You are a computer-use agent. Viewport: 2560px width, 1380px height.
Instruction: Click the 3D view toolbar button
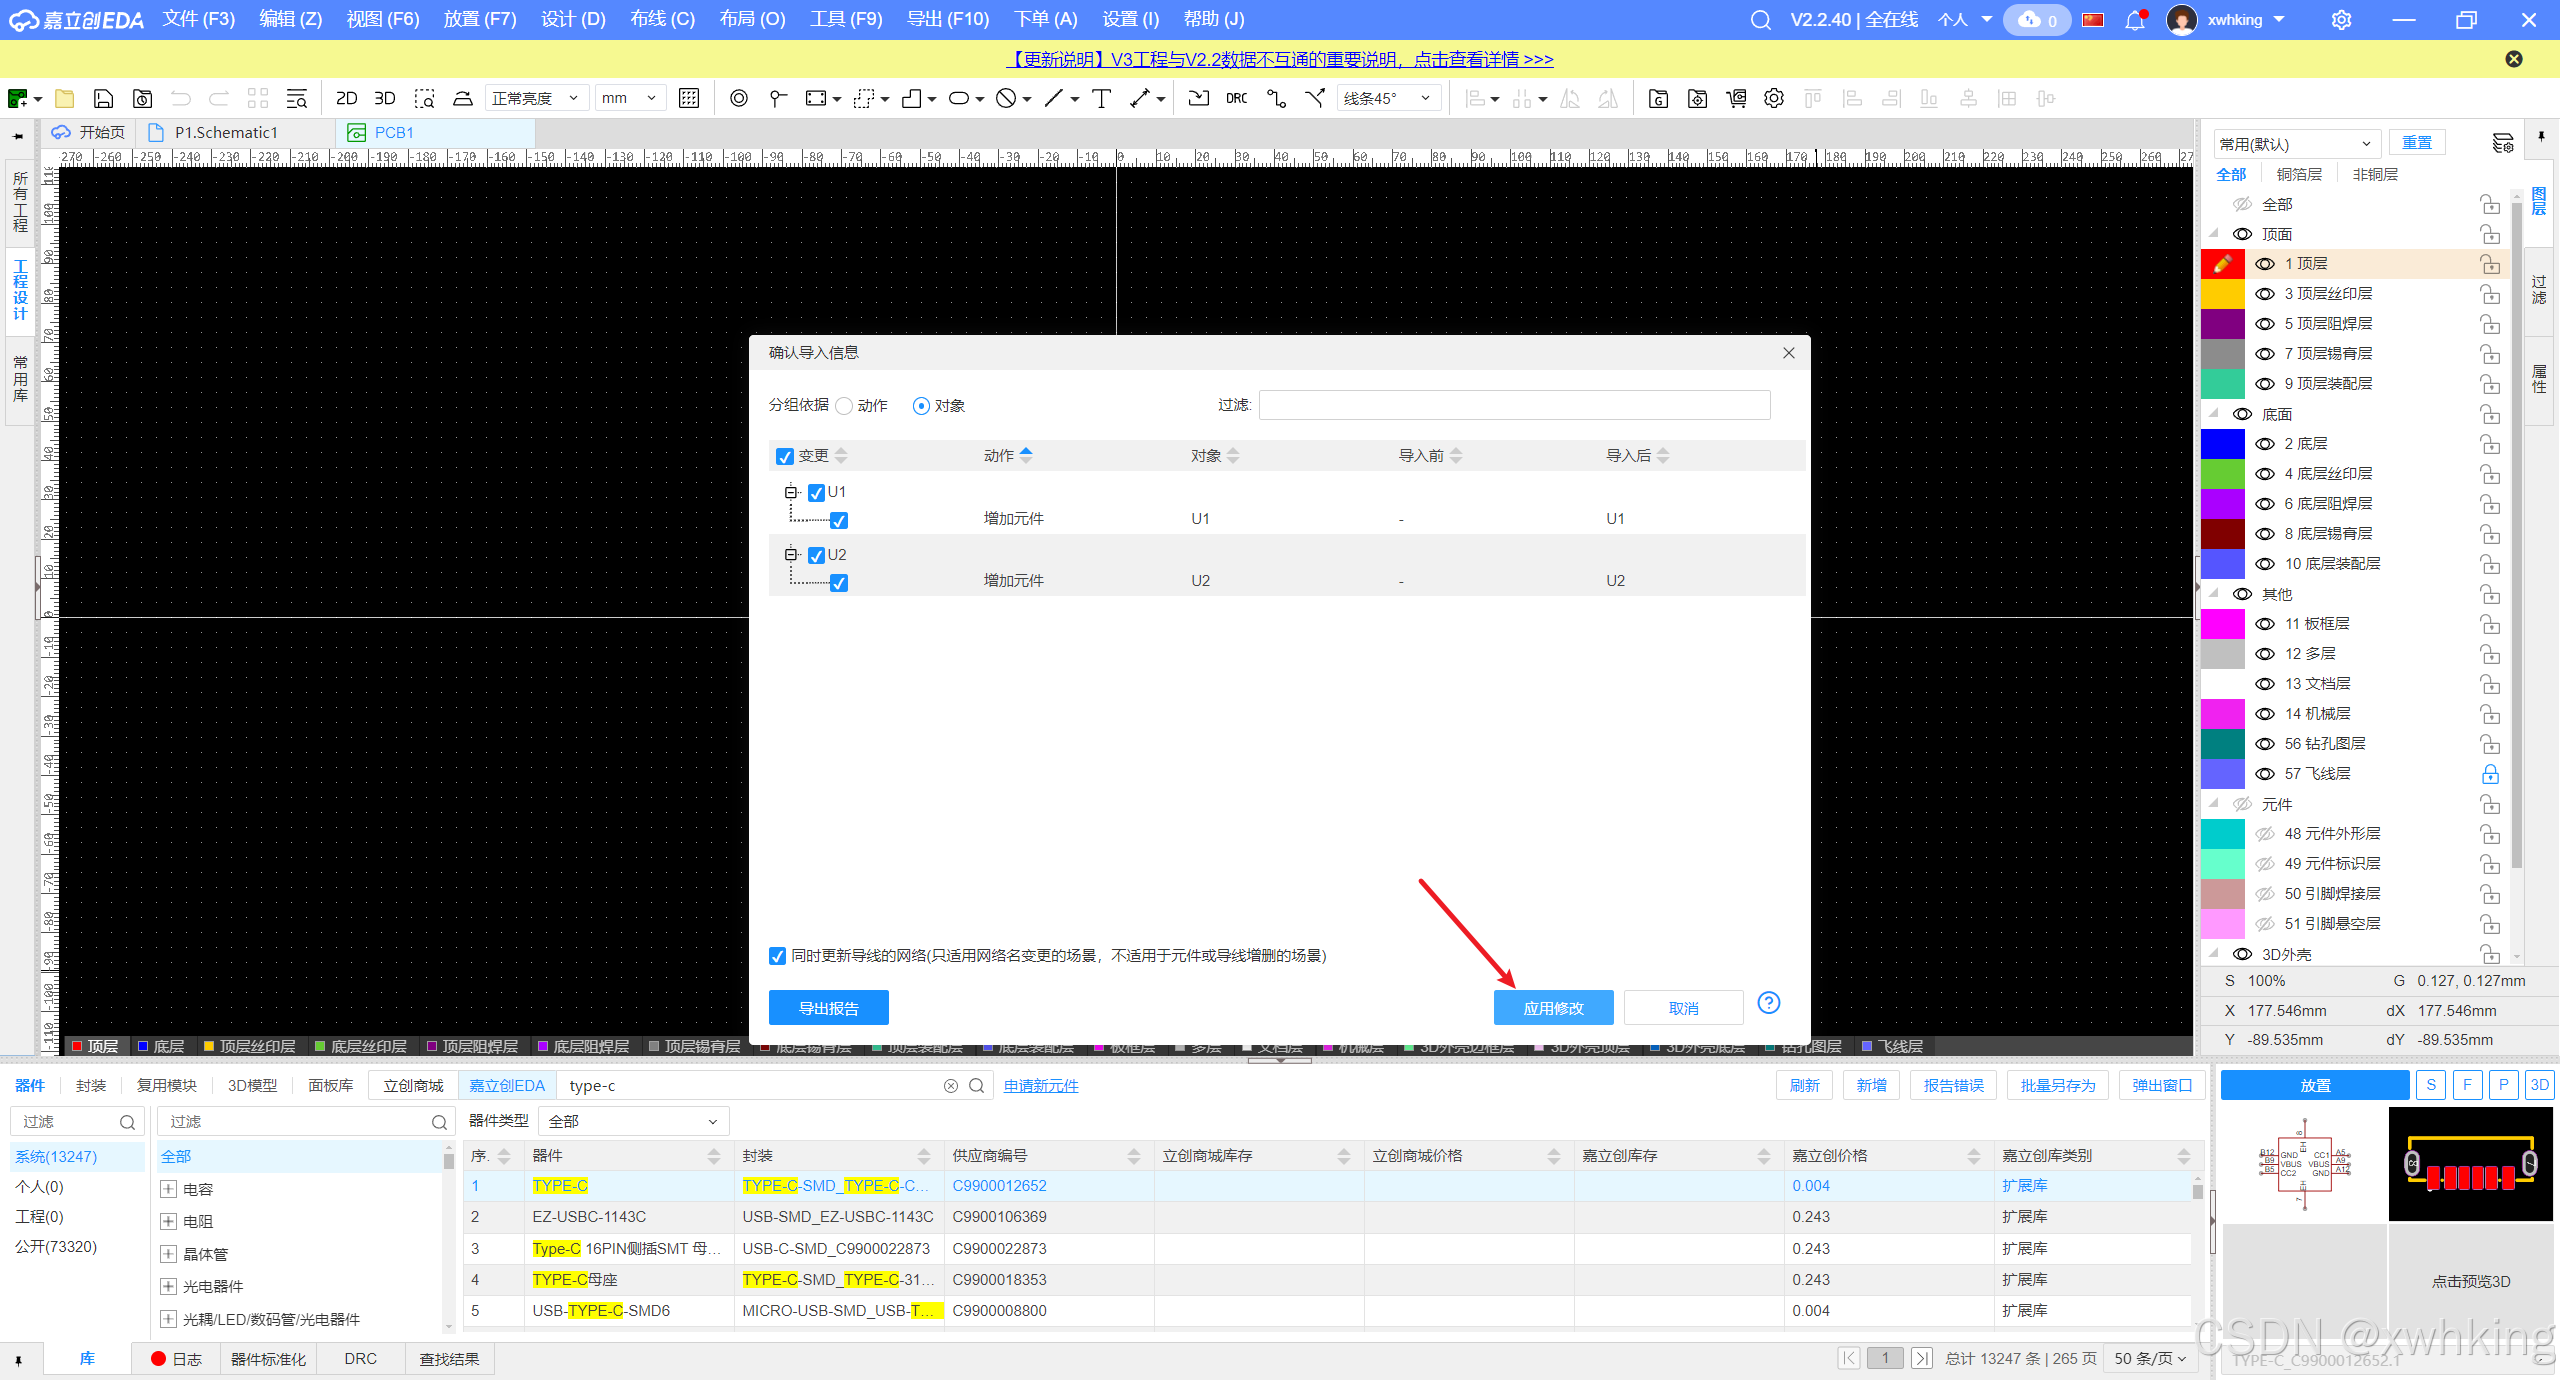(384, 98)
